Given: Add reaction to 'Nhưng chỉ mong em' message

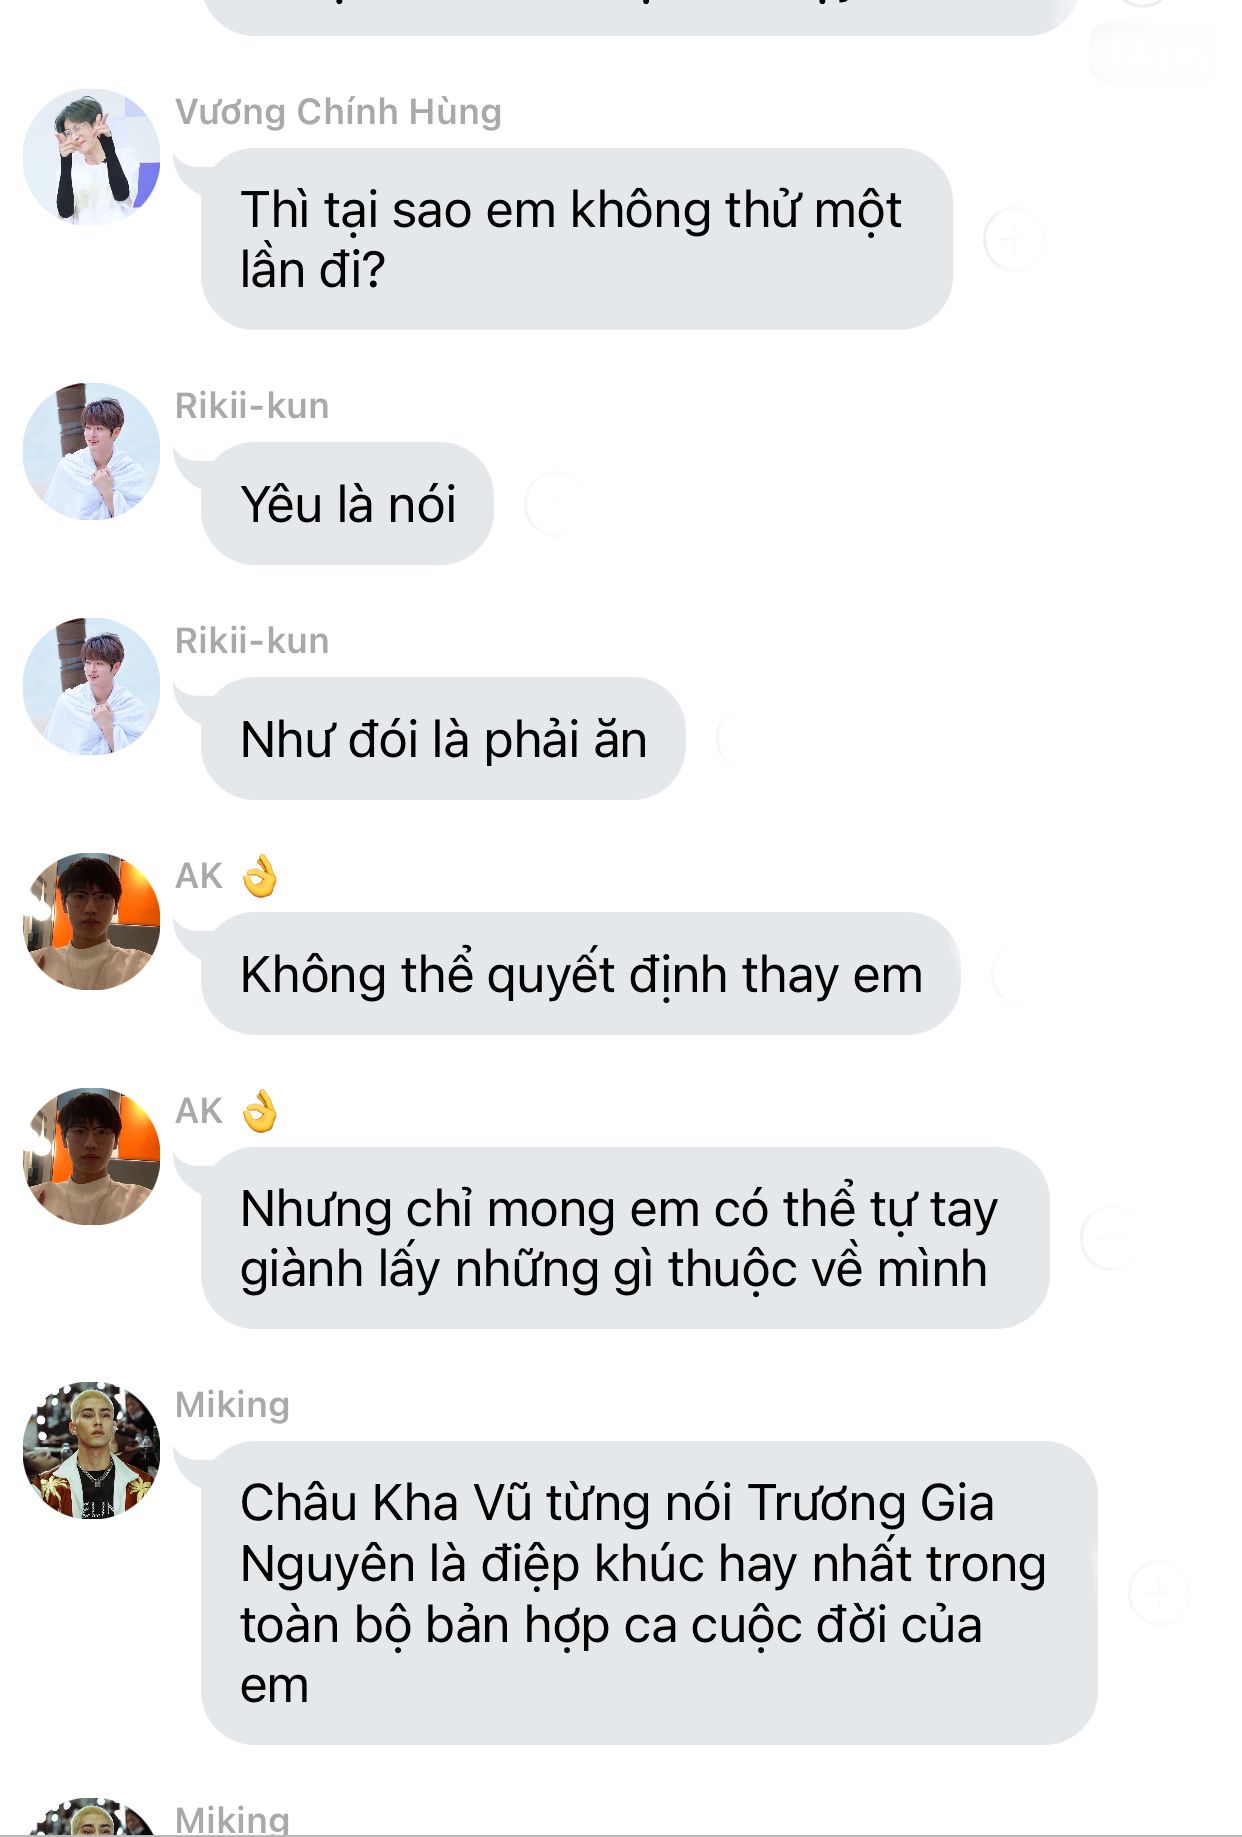Looking at the screenshot, I should 1110,1238.
